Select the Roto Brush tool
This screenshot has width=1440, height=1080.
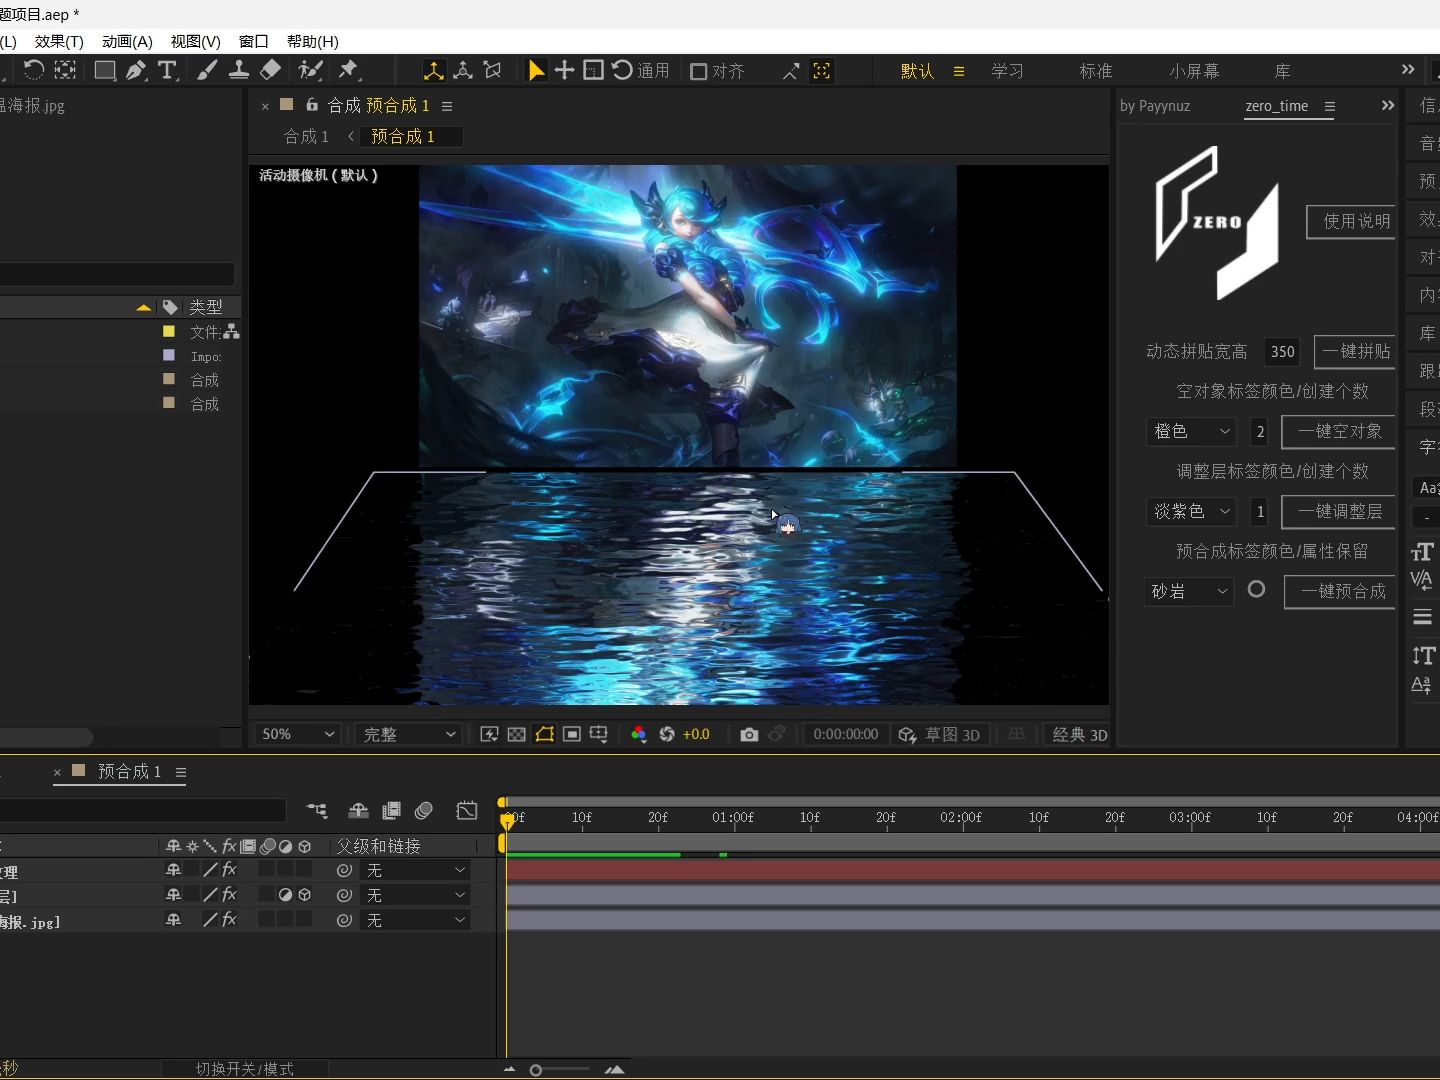pos(311,70)
